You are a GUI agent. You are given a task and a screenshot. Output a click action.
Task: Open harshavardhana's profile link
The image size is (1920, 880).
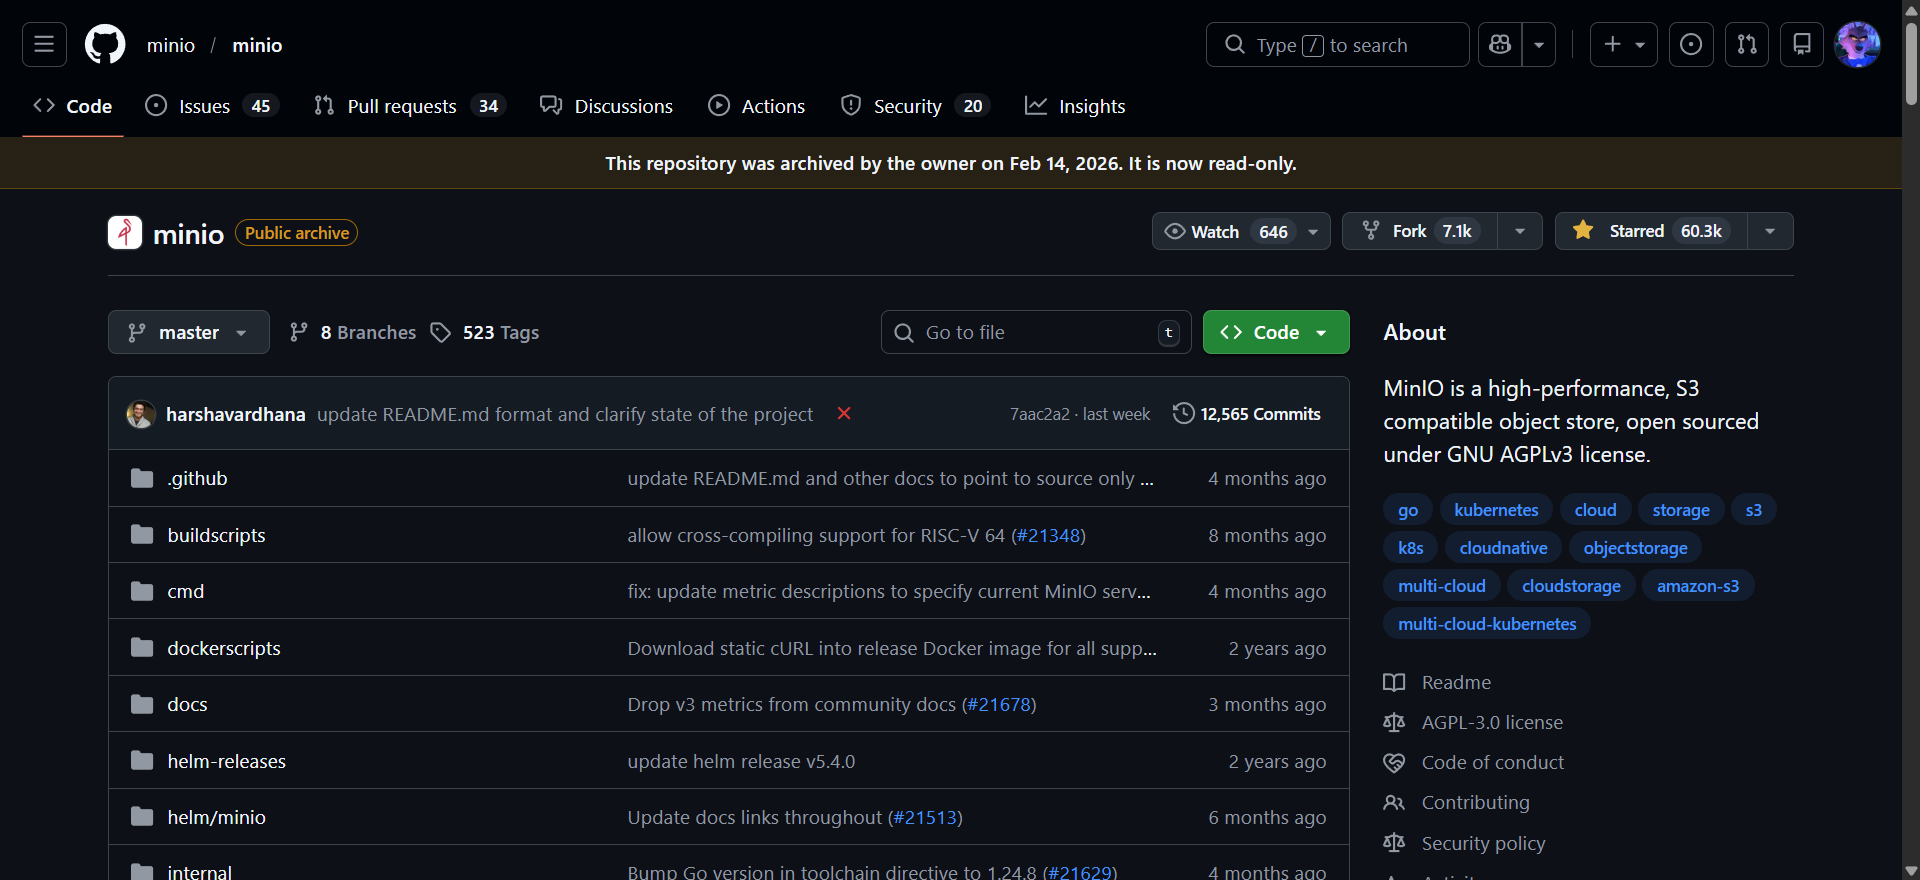click(x=236, y=414)
